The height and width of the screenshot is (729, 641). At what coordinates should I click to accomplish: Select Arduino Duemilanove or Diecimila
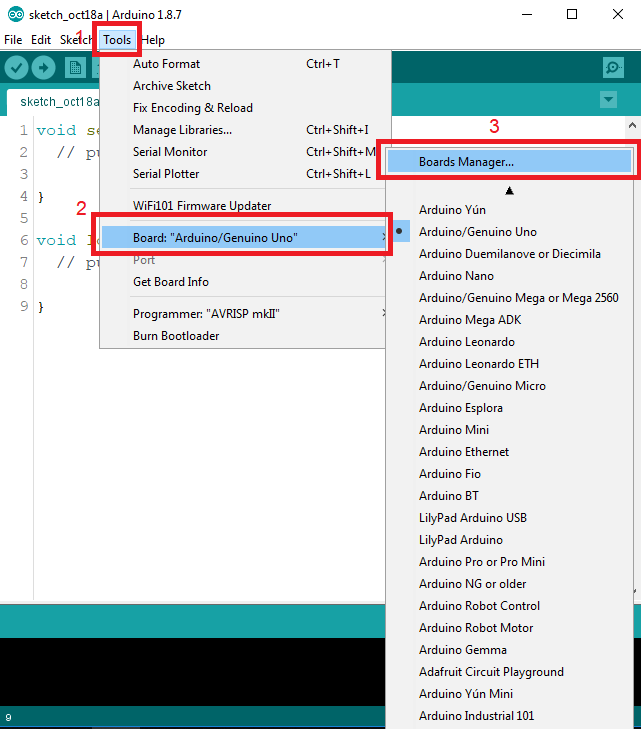[509, 254]
